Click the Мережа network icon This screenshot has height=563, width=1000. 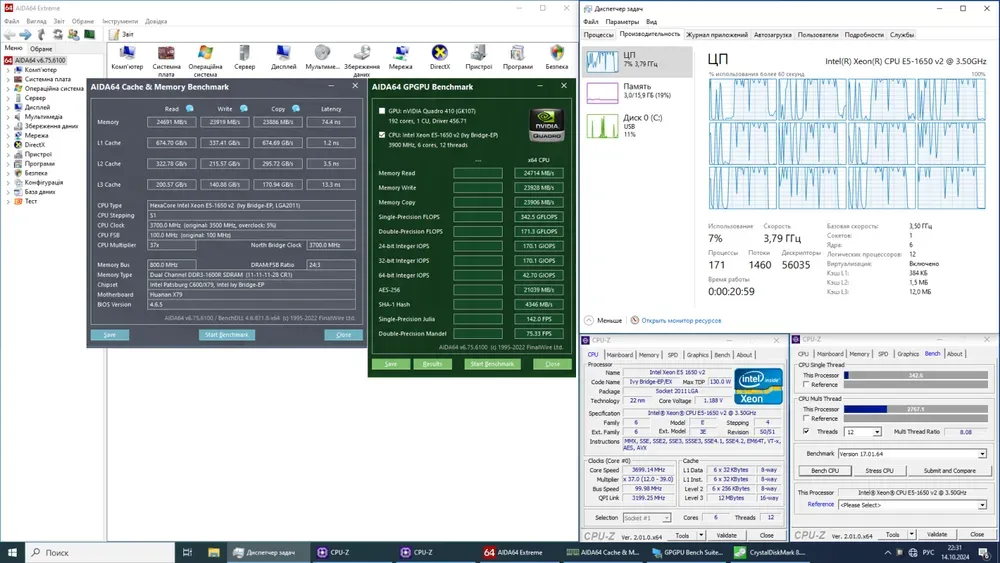click(400, 54)
